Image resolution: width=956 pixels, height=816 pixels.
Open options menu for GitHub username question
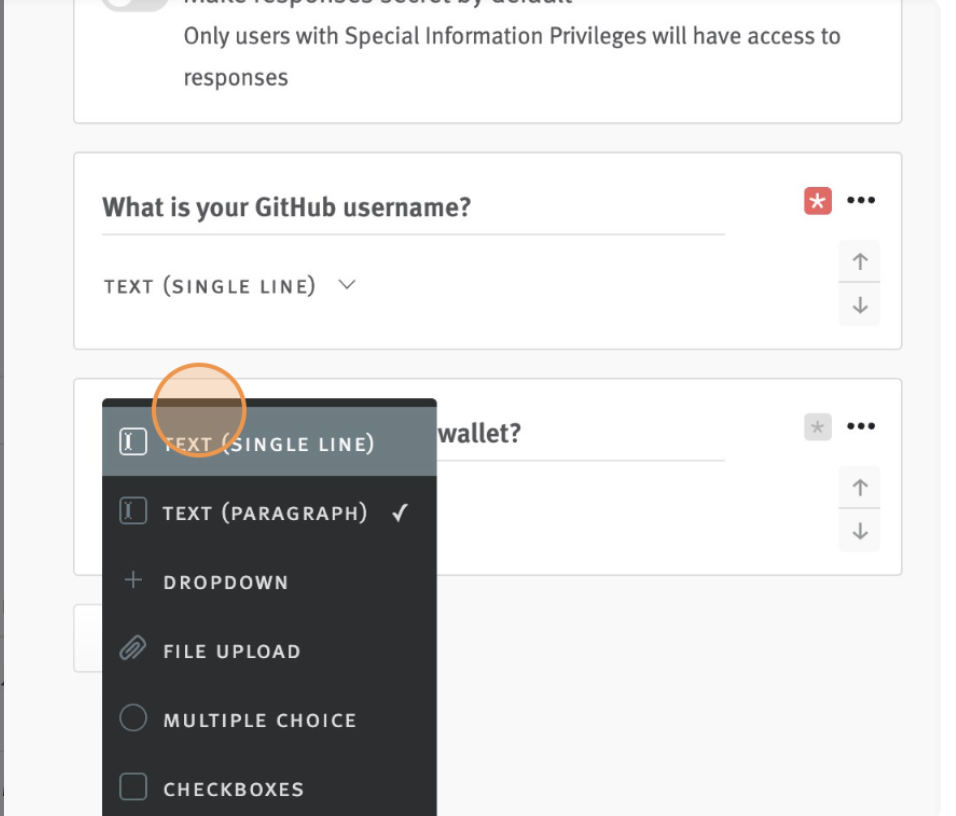(x=861, y=200)
